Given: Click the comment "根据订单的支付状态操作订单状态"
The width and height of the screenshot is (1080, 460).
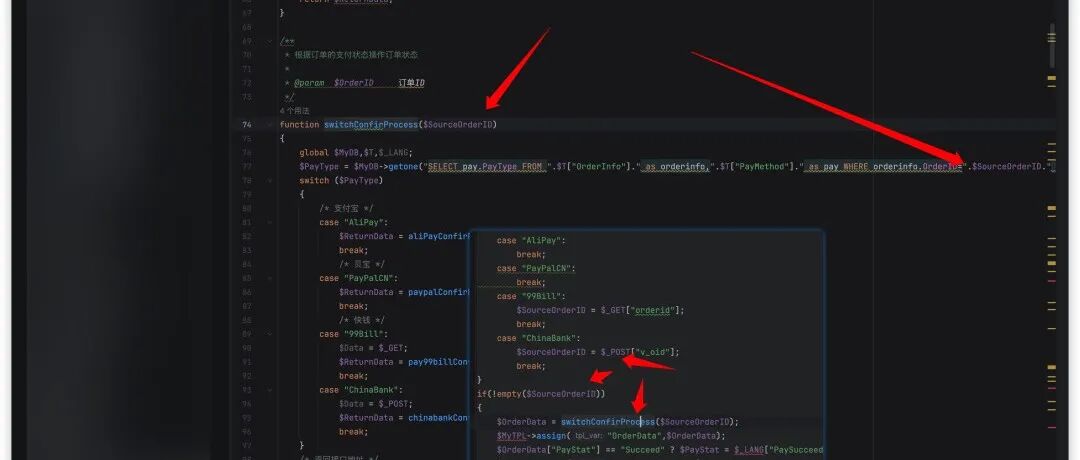Looking at the screenshot, I should click(355, 55).
